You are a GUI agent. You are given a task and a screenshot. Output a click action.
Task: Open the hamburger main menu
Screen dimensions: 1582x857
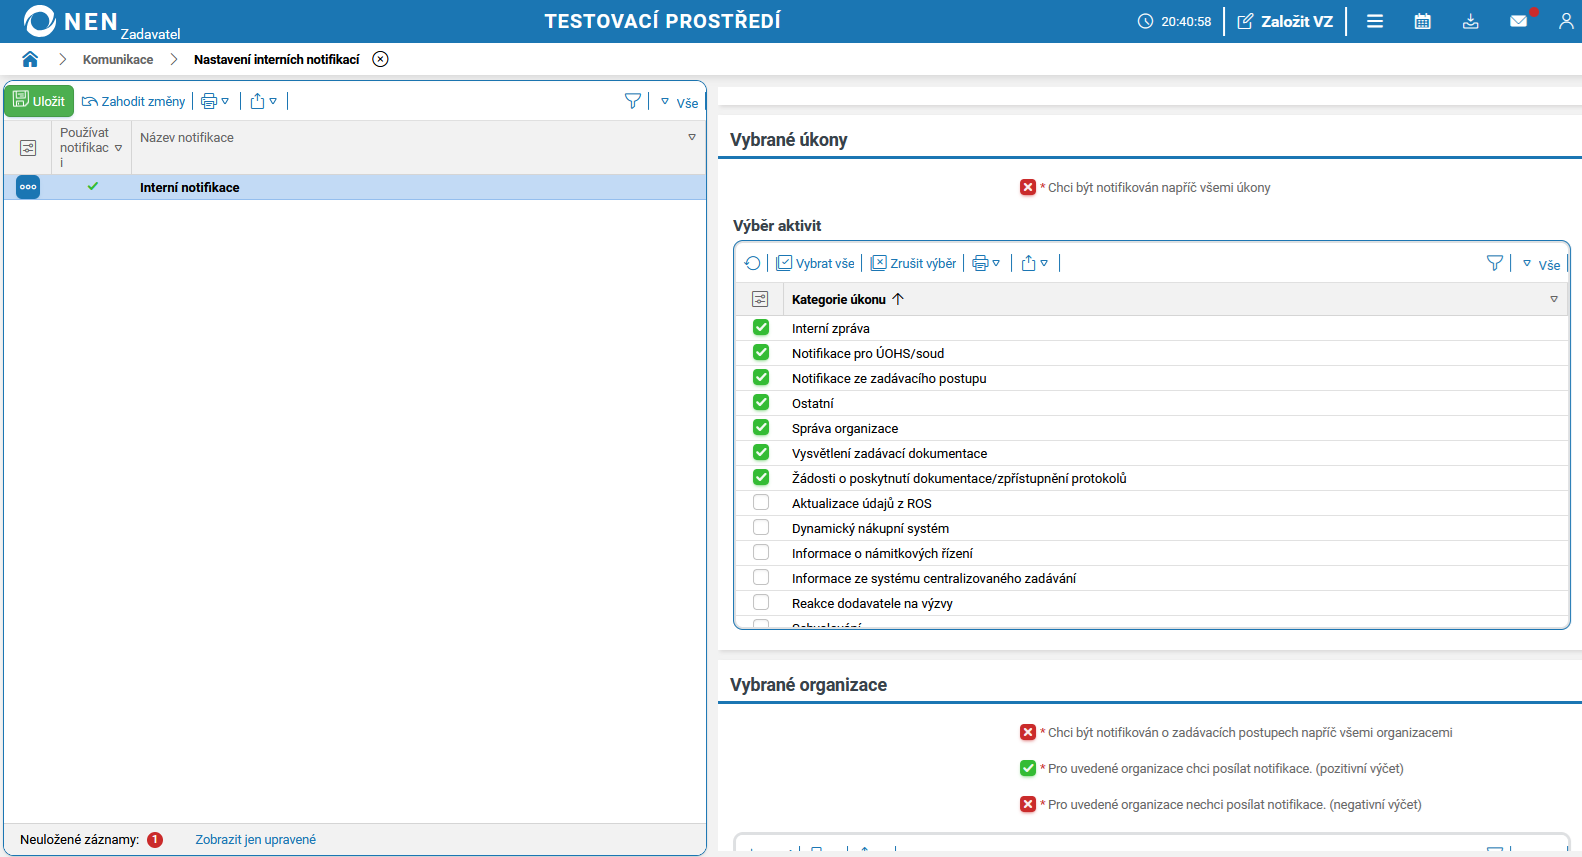[x=1375, y=21]
